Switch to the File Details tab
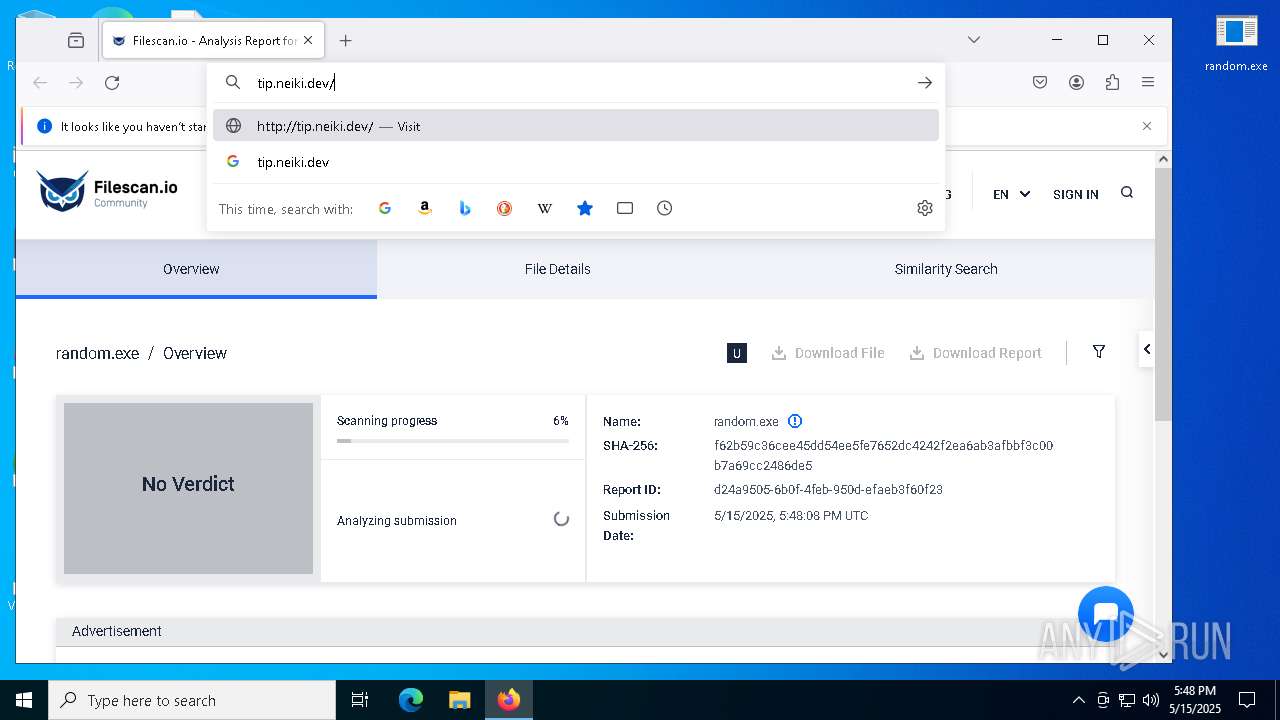This screenshot has height=720, width=1280. [x=557, y=269]
